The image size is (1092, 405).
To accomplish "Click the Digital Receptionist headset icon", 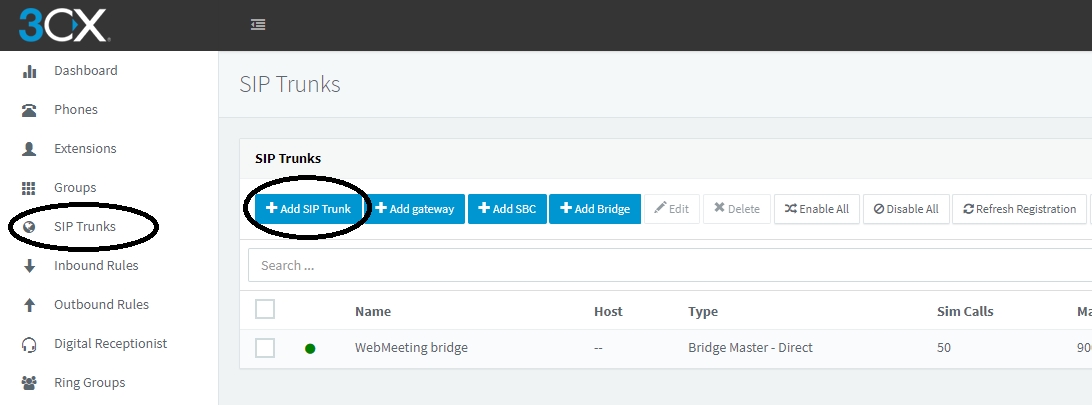I will coord(30,344).
